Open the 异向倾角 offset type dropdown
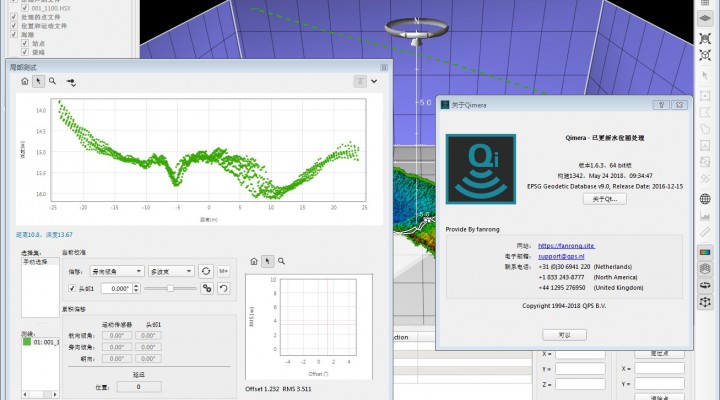The height and width of the screenshot is (400, 720). pos(116,271)
